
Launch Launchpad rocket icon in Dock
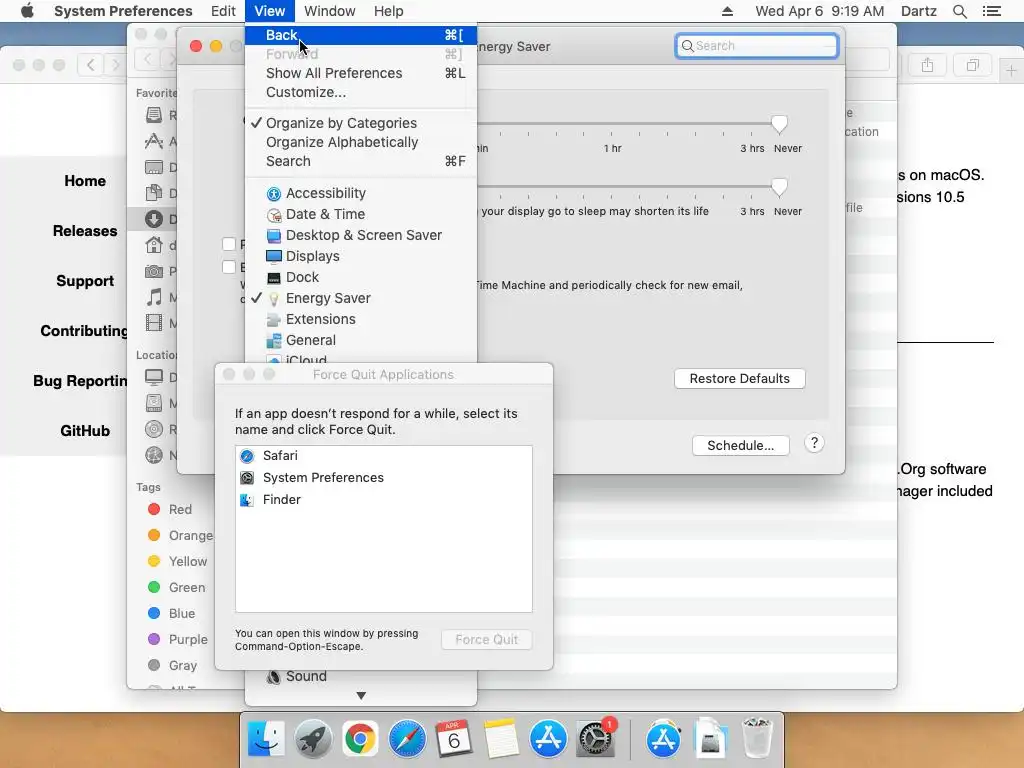coord(313,739)
